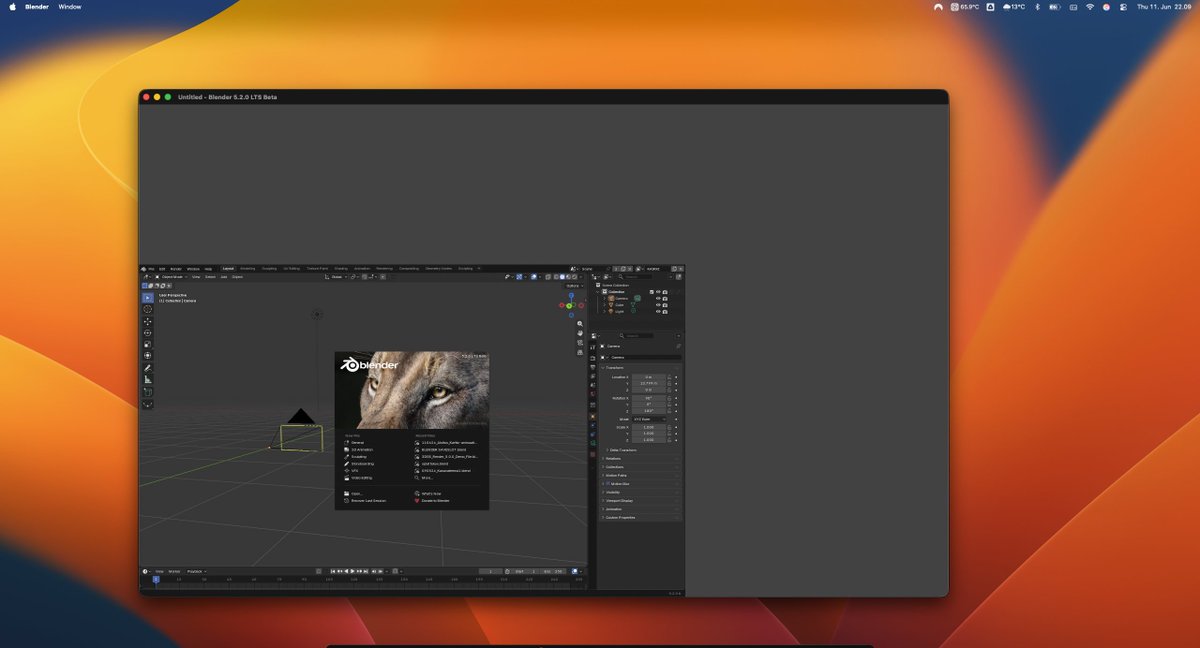Open the Tool properties tab icon
The image size is (1200, 648).
pyautogui.click(x=593, y=348)
